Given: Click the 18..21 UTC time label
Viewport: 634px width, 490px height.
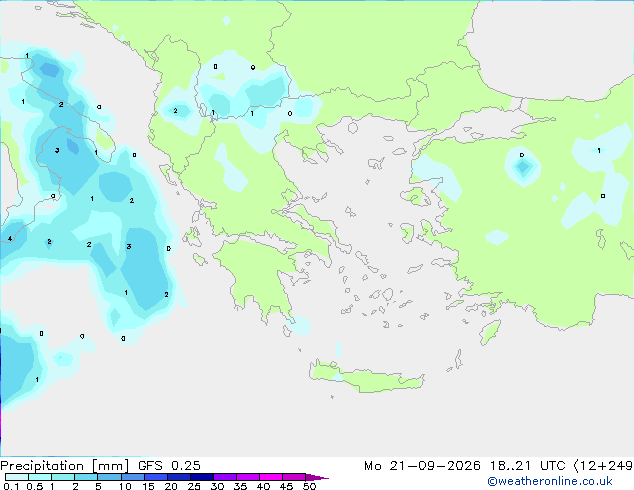Looking at the screenshot, I should [527, 466].
